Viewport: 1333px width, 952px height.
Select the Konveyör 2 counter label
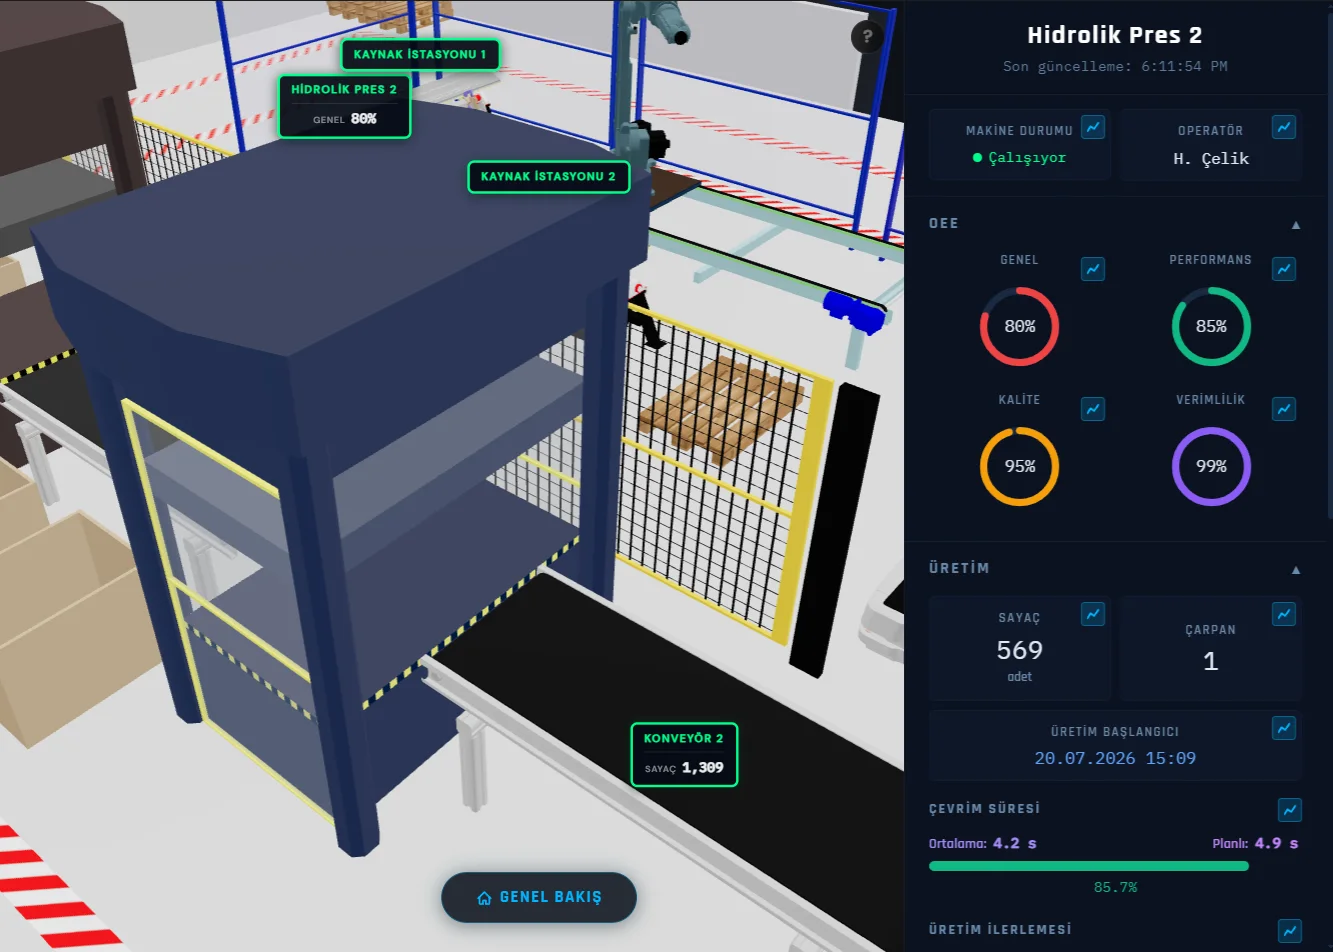684,754
